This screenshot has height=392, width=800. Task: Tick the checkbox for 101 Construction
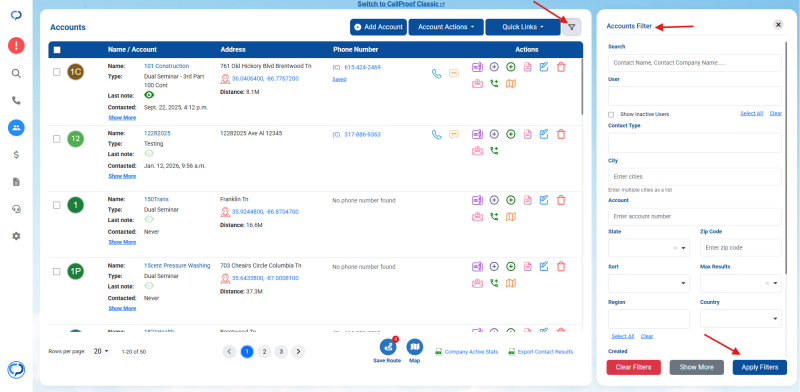tap(57, 72)
